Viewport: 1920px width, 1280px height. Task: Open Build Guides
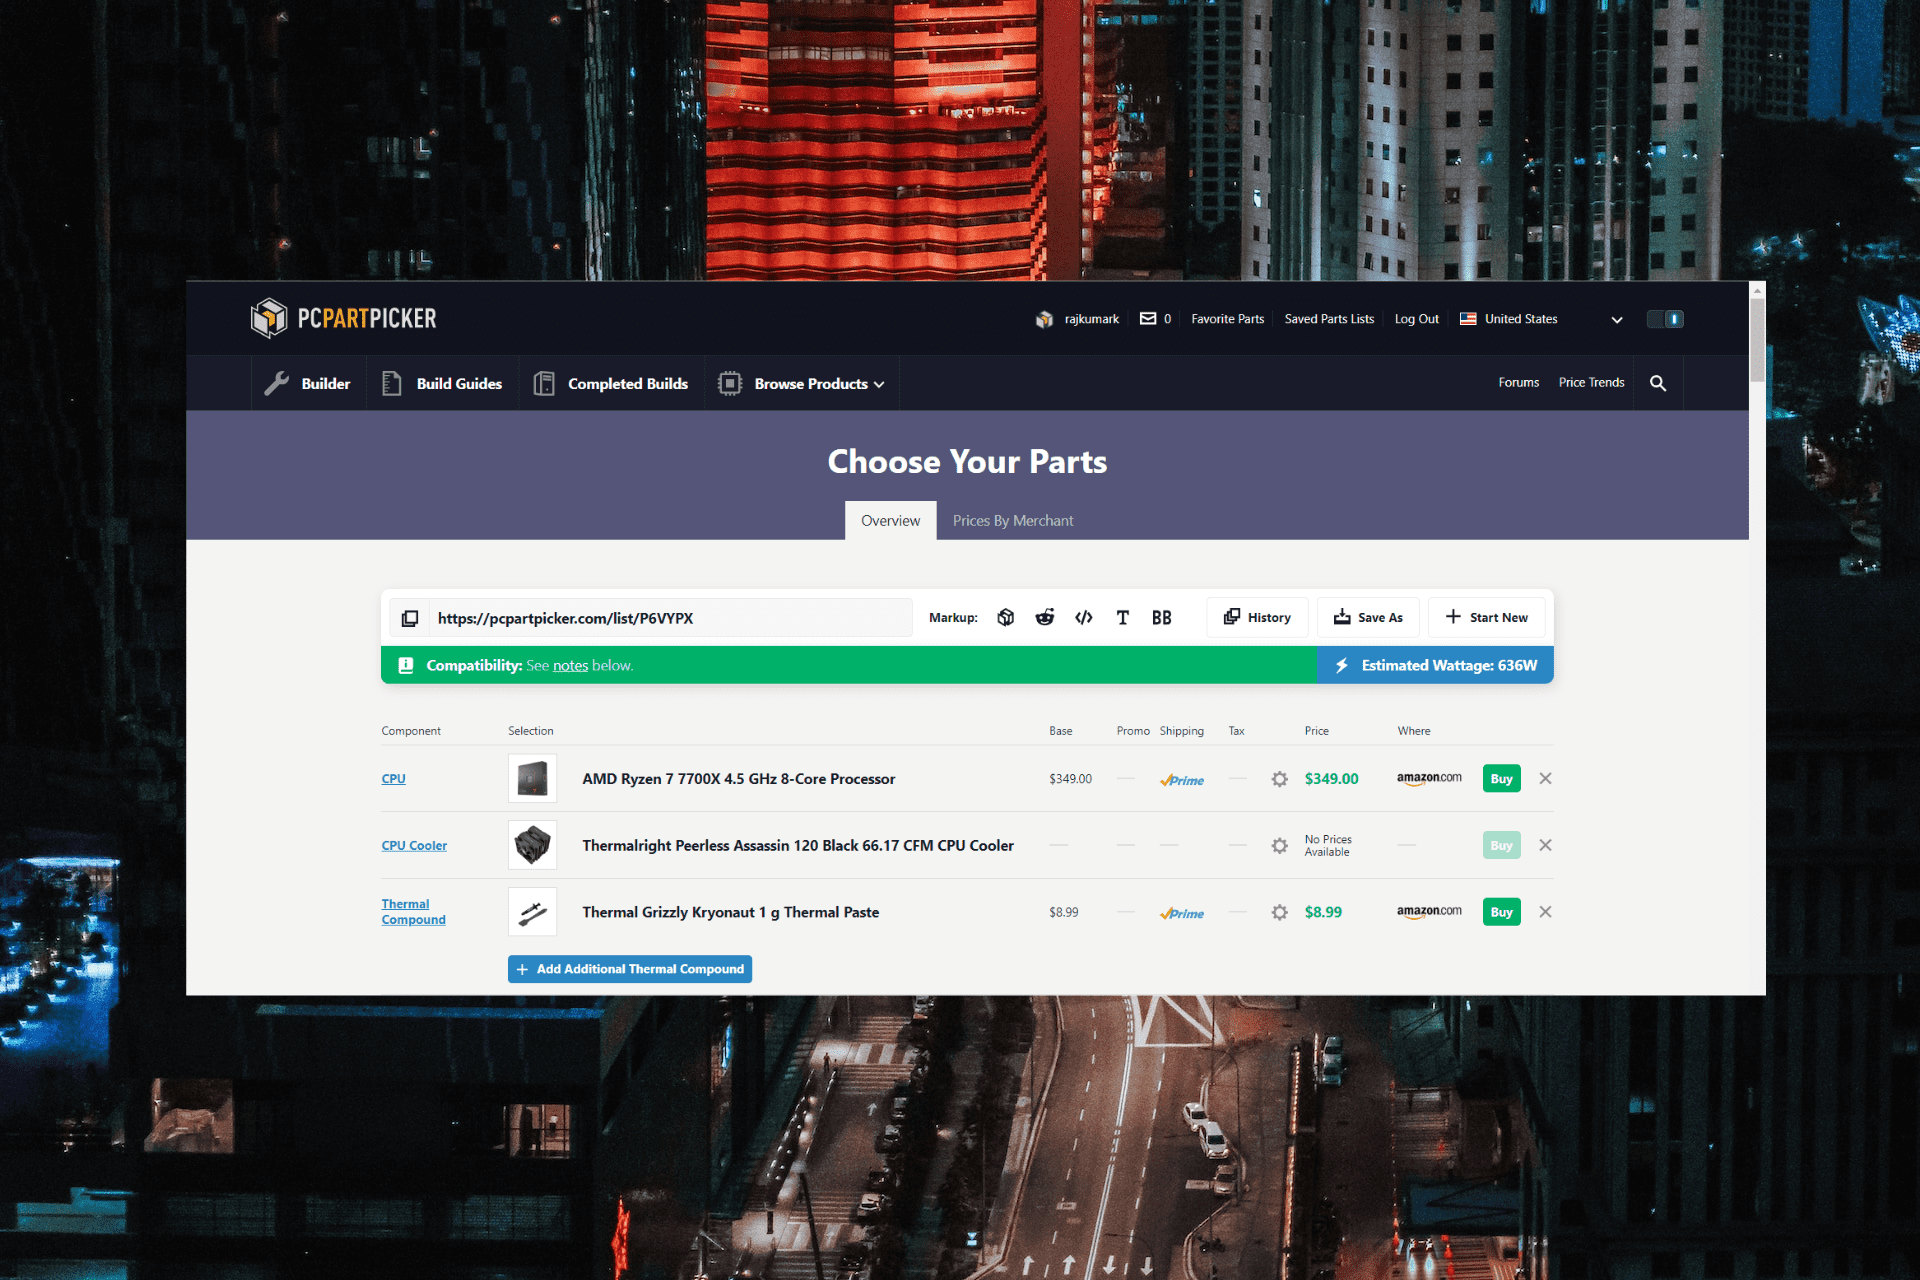tap(442, 383)
